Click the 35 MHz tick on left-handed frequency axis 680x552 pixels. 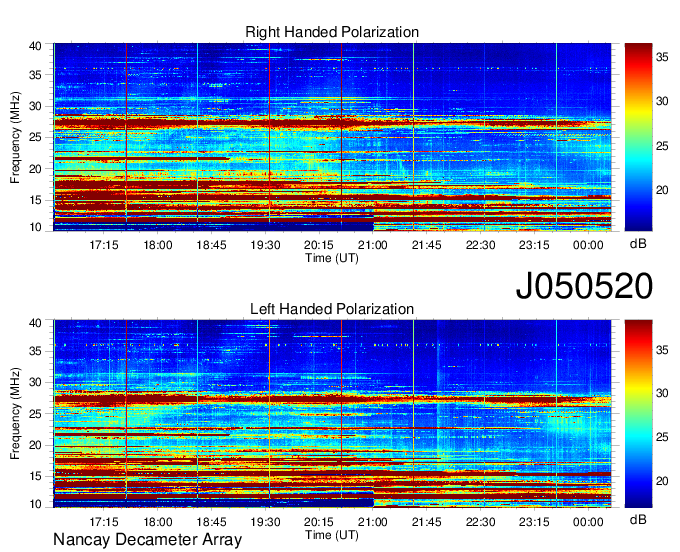pyautogui.click(x=35, y=351)
